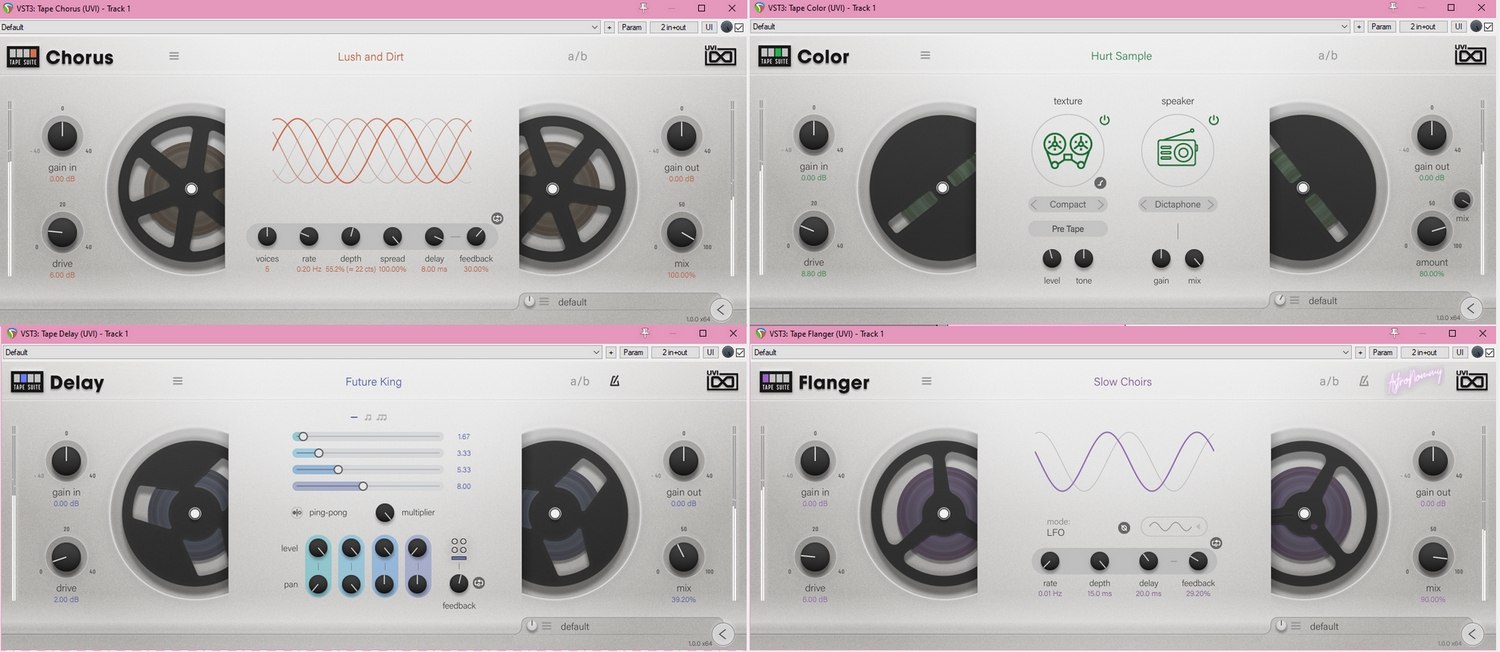The image size is (1500, 652).
Task: Click the 1.67 delay time slider handle
Action: (x=303, y=437)
